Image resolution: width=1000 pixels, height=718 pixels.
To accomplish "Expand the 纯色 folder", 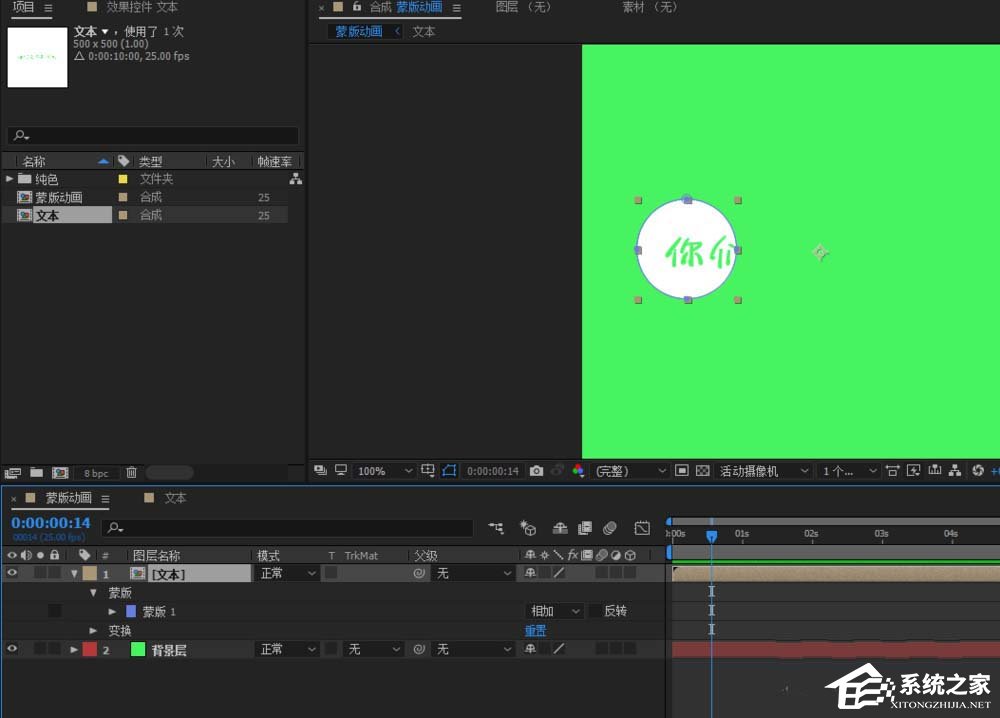I will tap(10, 179).
